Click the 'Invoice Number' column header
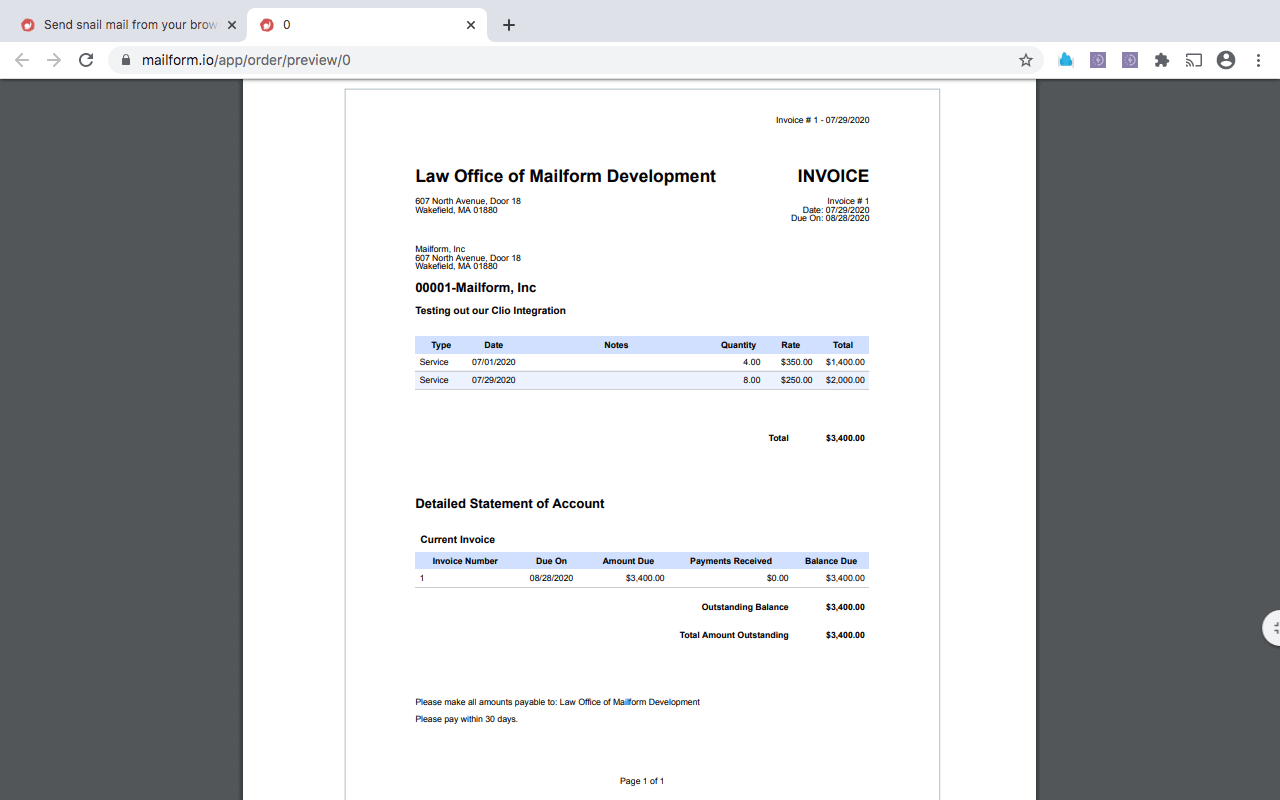The width and height of the screenshot is (1280, 800). [x=465, y=561]
